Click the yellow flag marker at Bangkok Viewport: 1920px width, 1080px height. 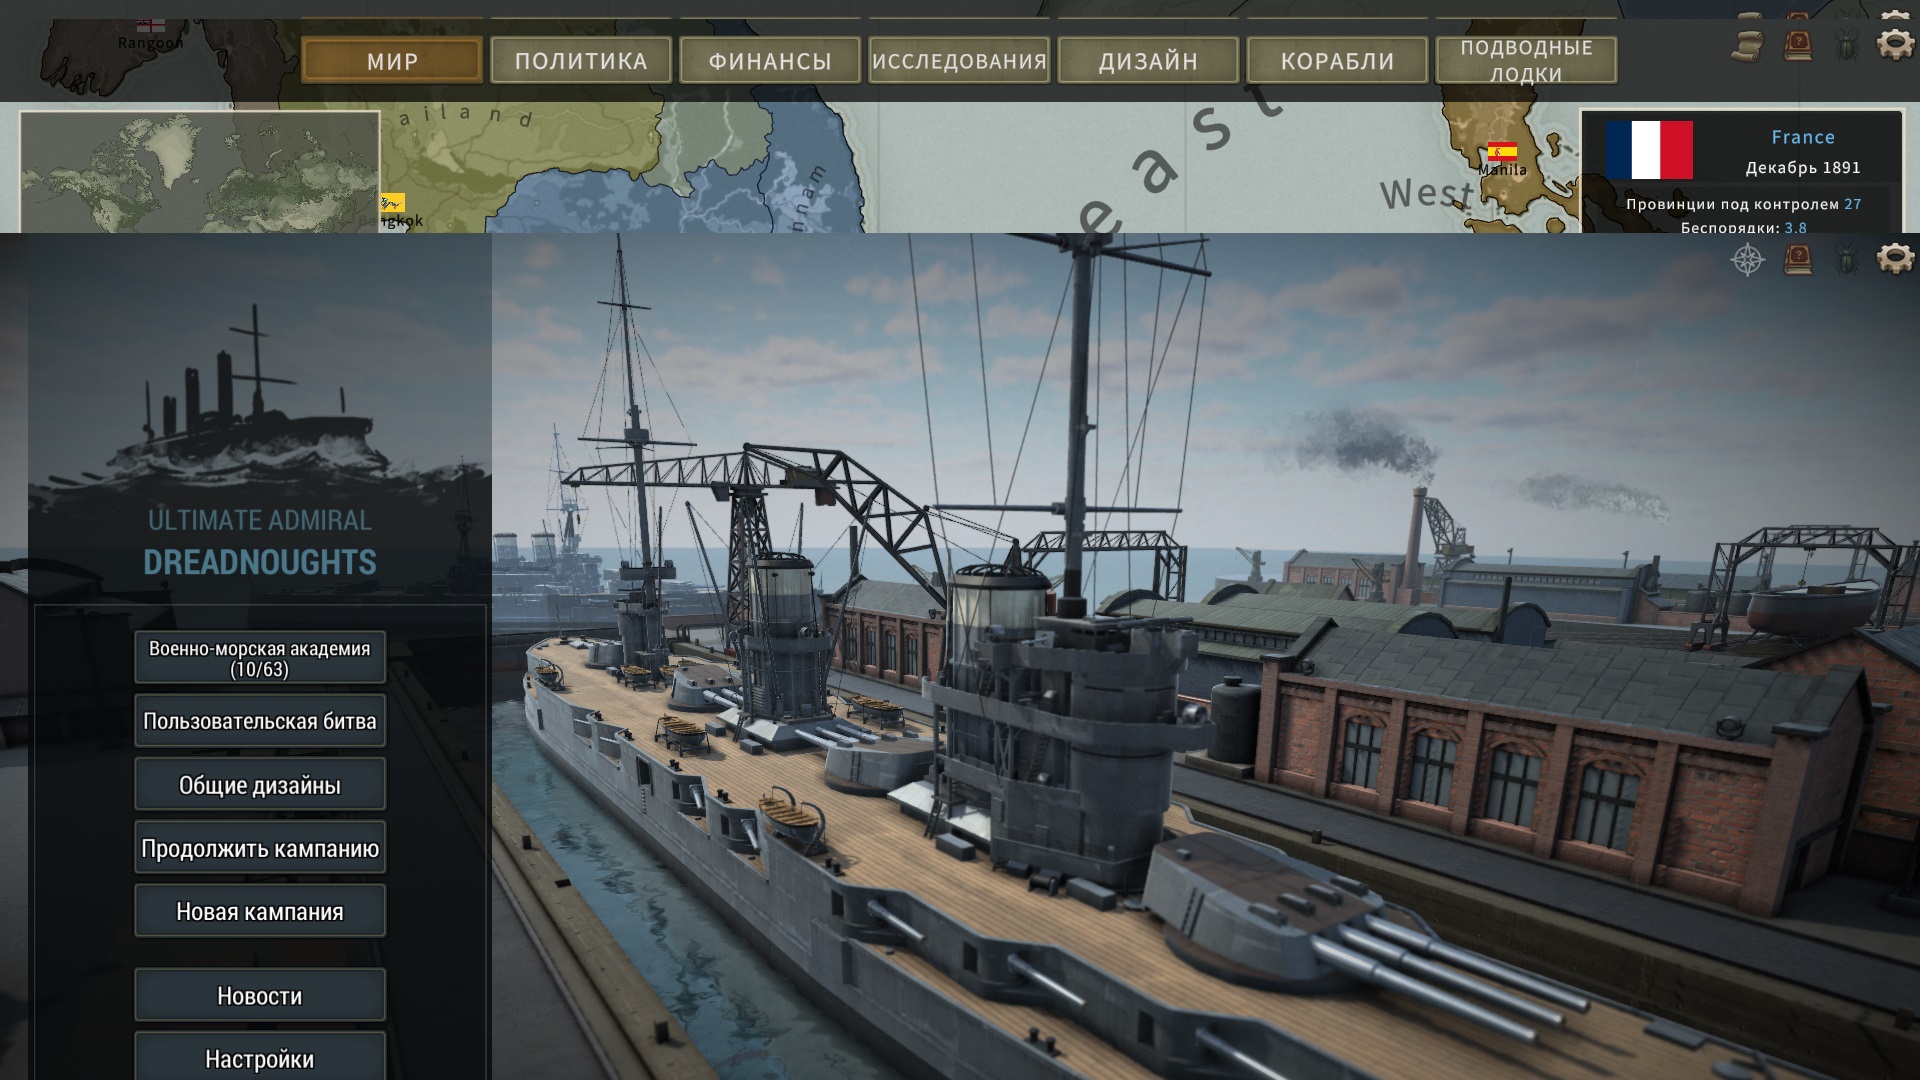[x=392, y=202]
